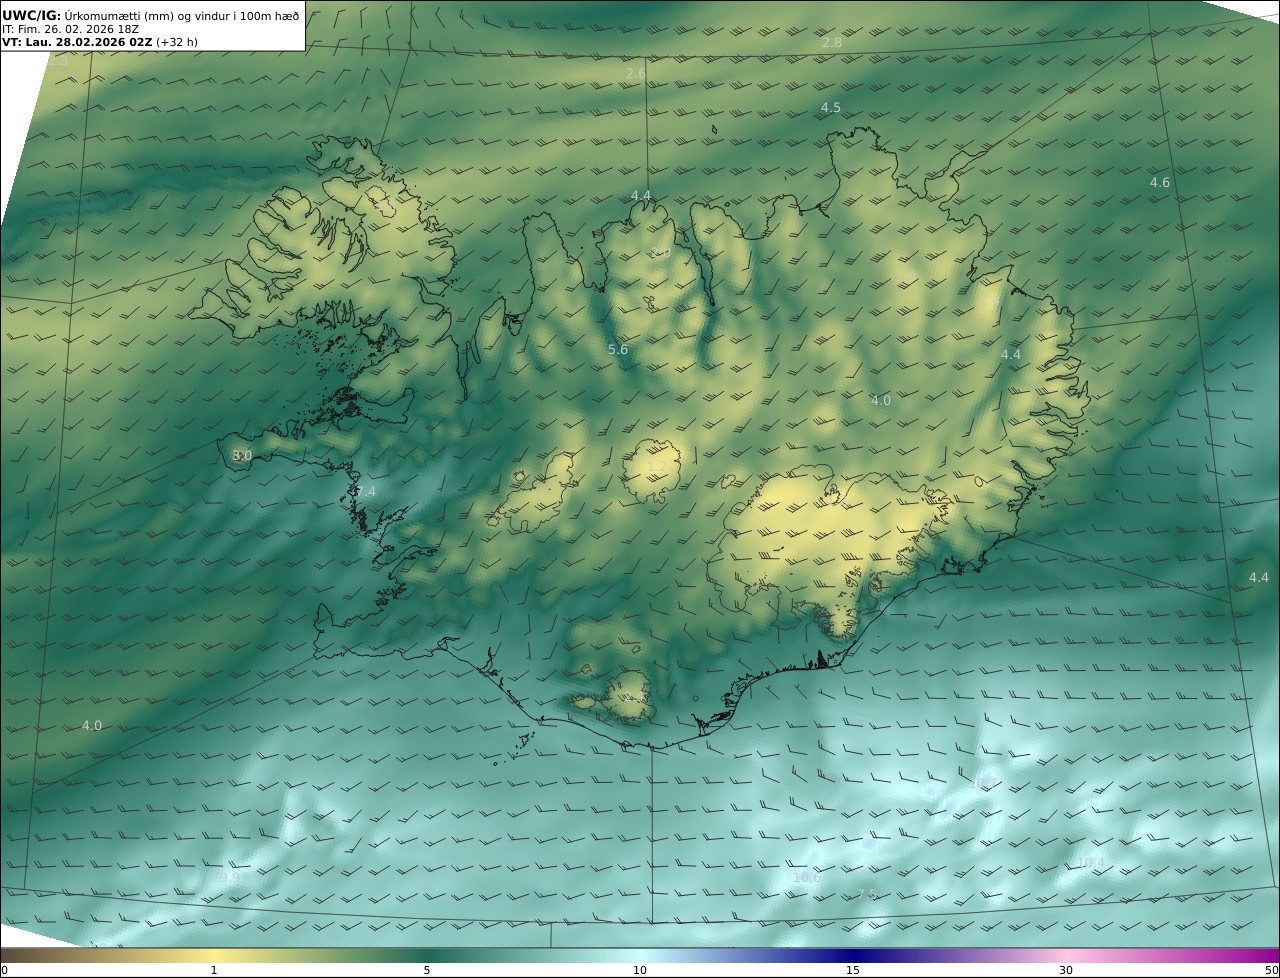Image resolution: width=1280 pixels, height=978 pixels.
Task: Click the '4.6' value label
Action: pos(1159,183)
